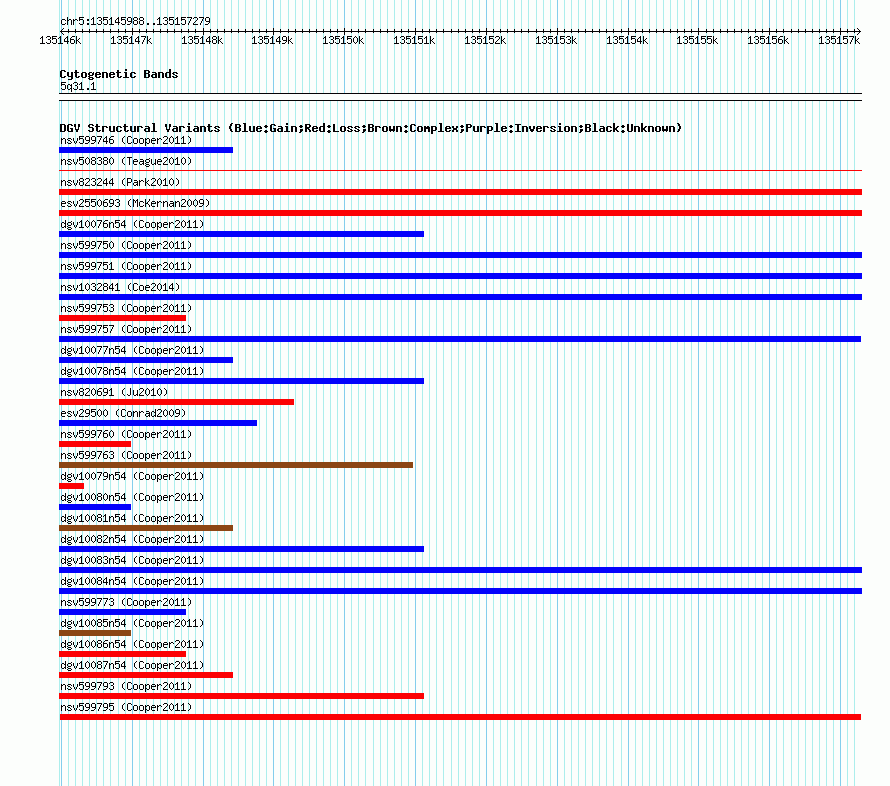Click the dgv10081n54 (Cooper2011) label

(x=132, y=518)
